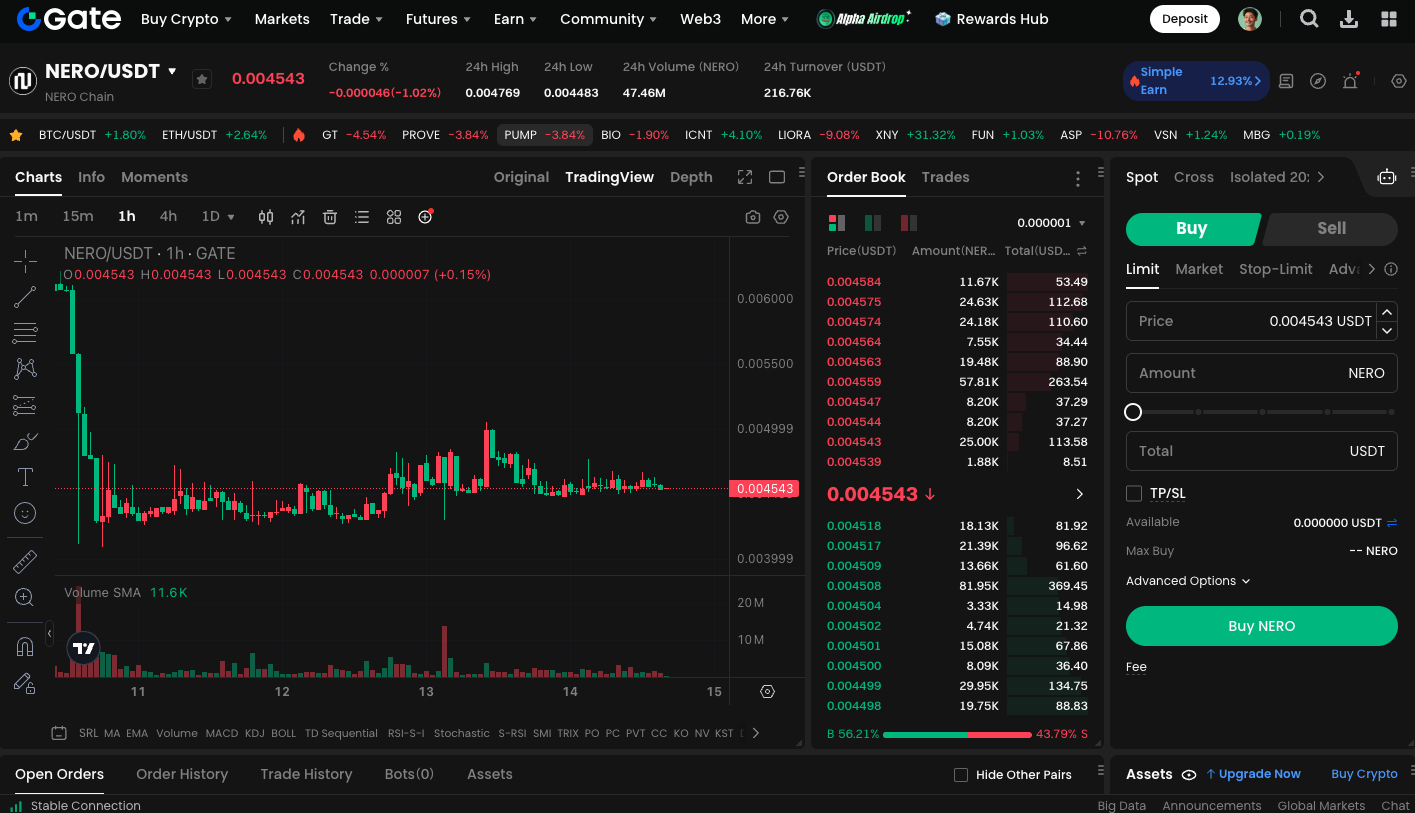Toggle the magnet snap mode
Screen dimensions: 1415x813
click(25, 647)
